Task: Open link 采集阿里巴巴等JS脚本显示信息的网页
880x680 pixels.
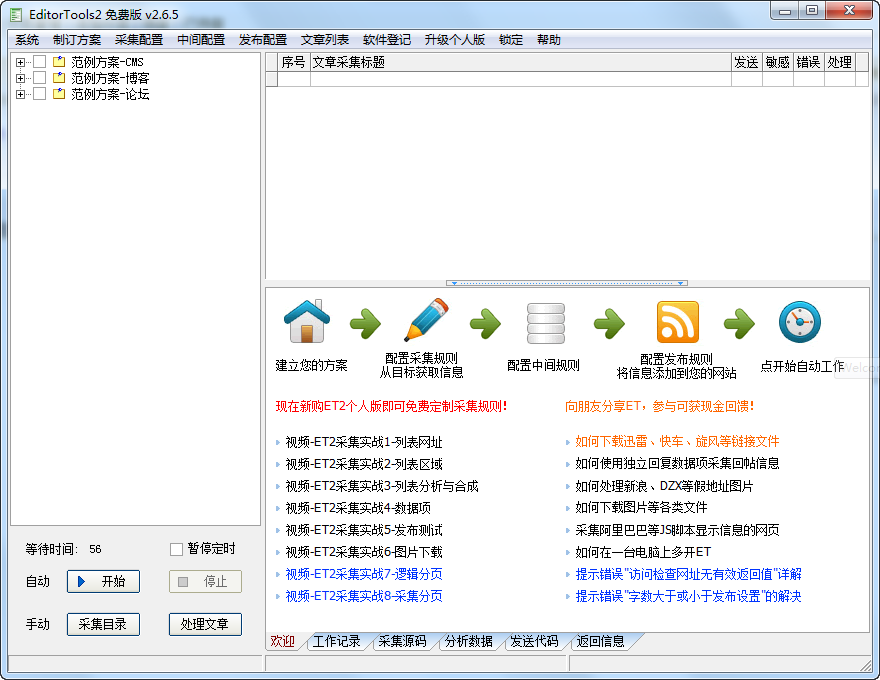Action: coord(677,530)
